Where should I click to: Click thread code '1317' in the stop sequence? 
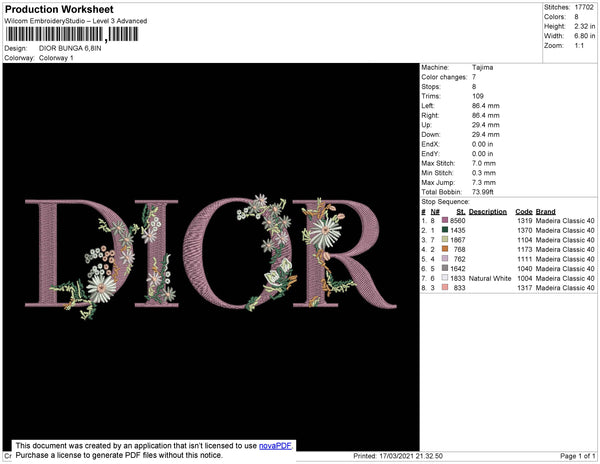point(525,288)
